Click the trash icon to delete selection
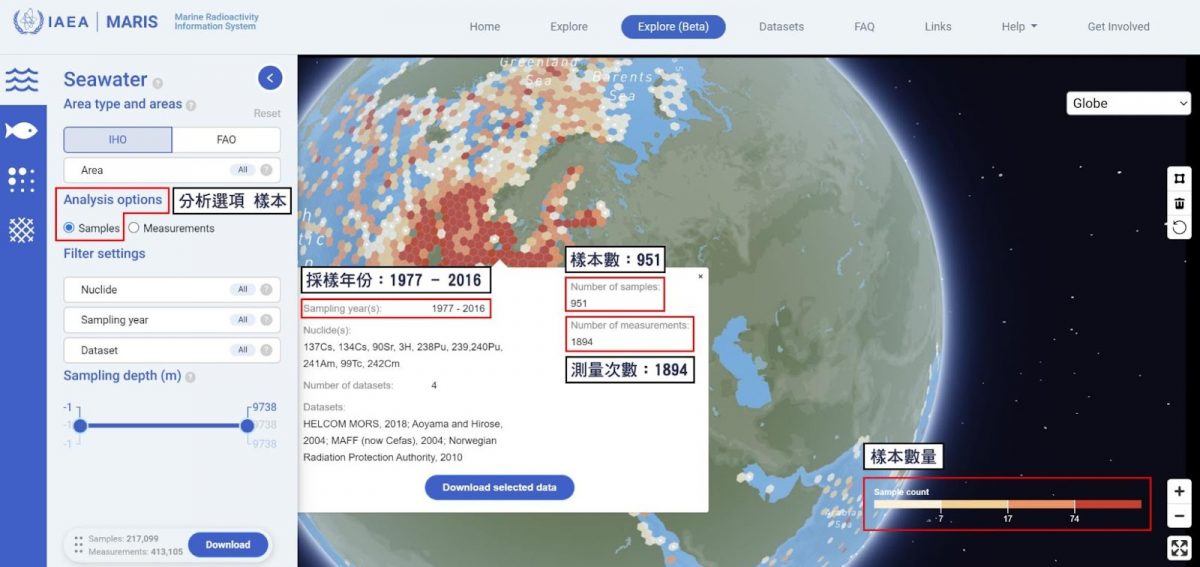1200x567 pixels. click(x=1179, y=203)
